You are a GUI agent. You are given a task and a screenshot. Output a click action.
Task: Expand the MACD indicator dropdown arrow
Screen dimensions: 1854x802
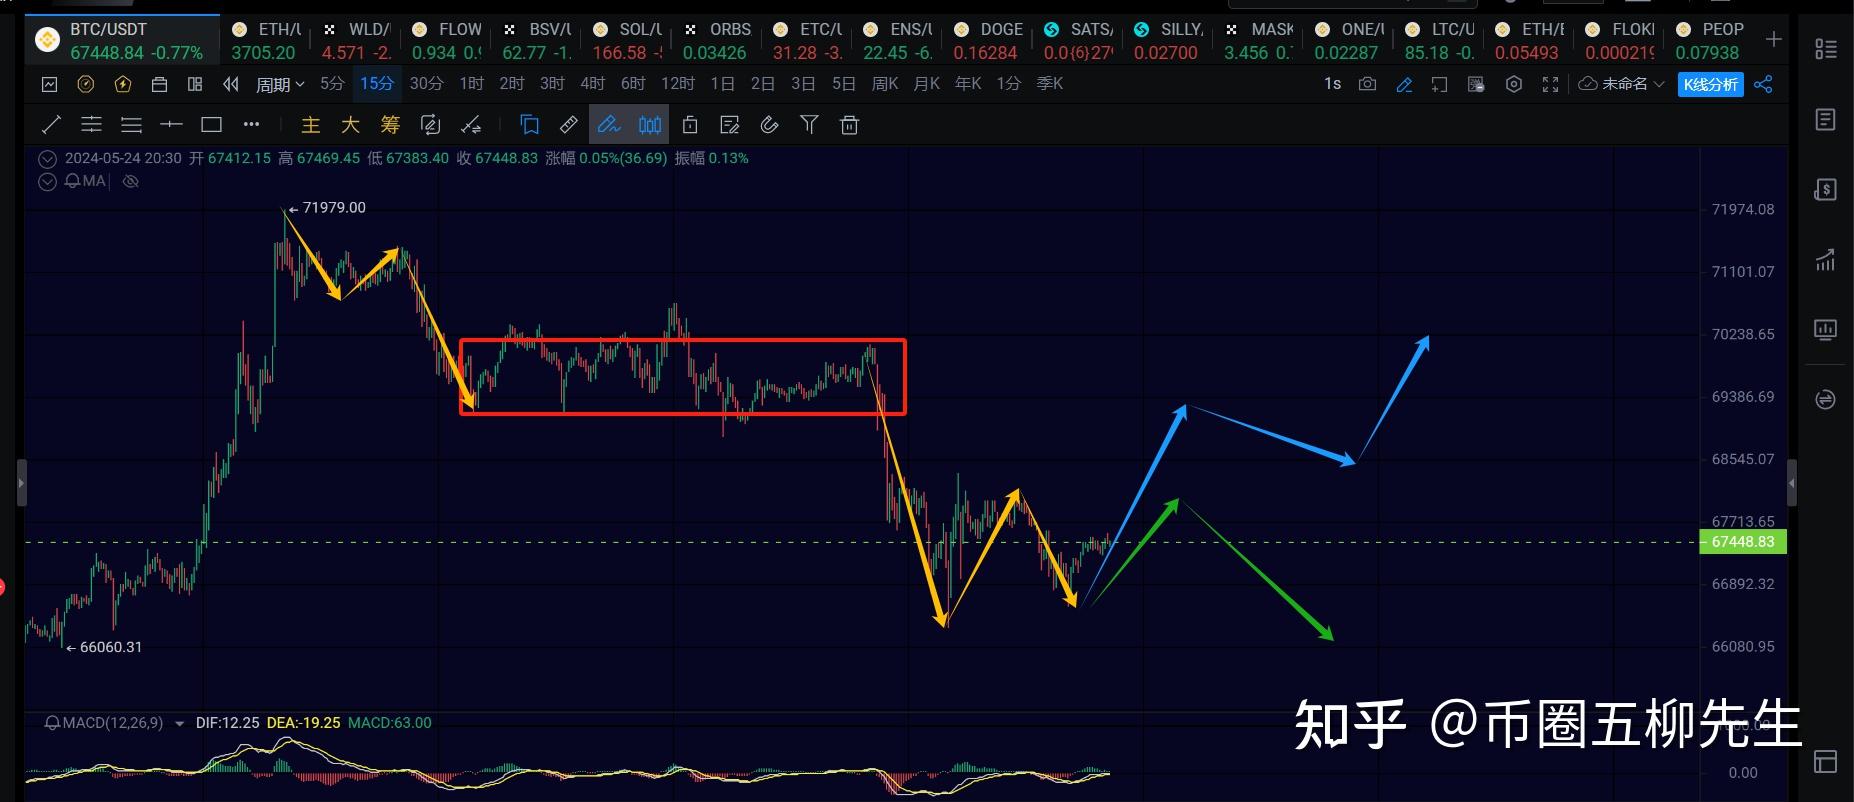click(179, 723)
